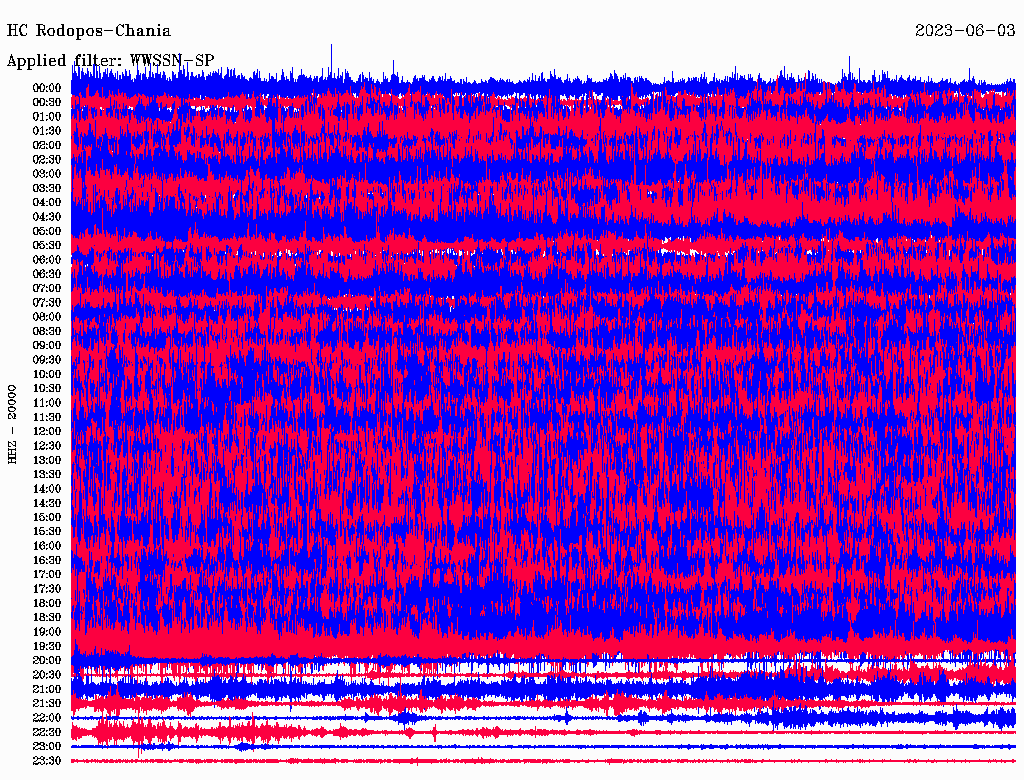Image resolution: width=1024 pixels, height=780 pixels.
Task: Click the station title HC Rodopos-Chania
Action: point(89,31)
